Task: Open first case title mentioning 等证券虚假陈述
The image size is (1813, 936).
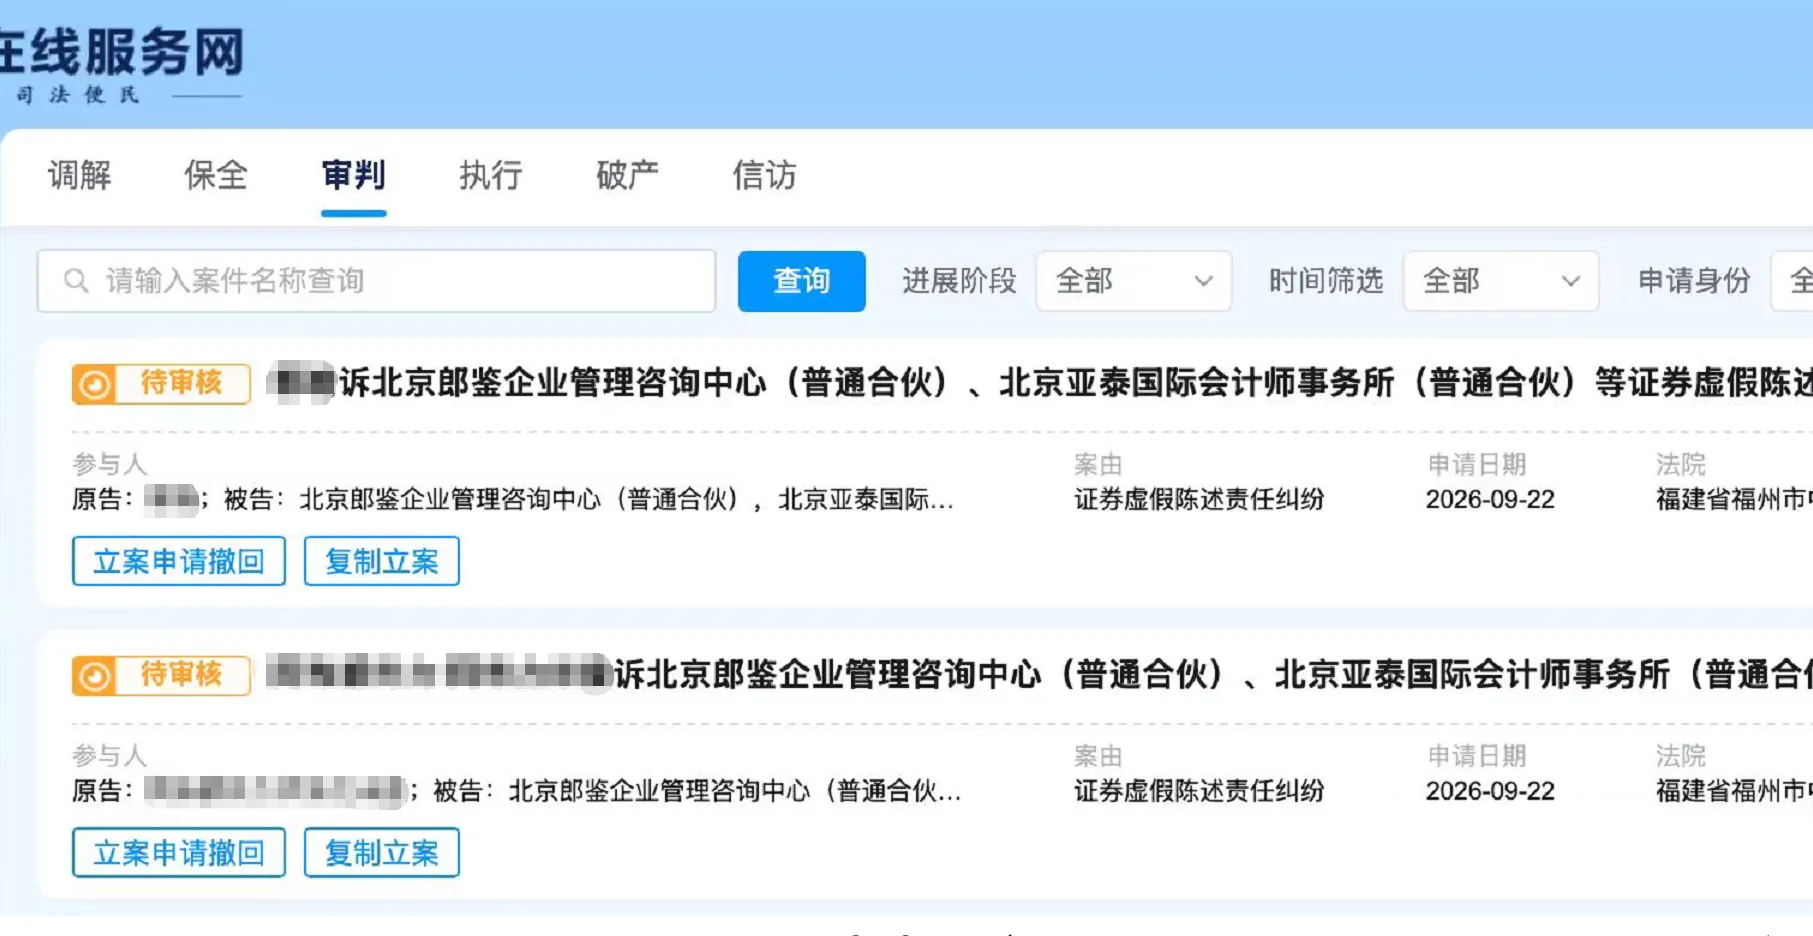Action: [x=1040, y=382]
